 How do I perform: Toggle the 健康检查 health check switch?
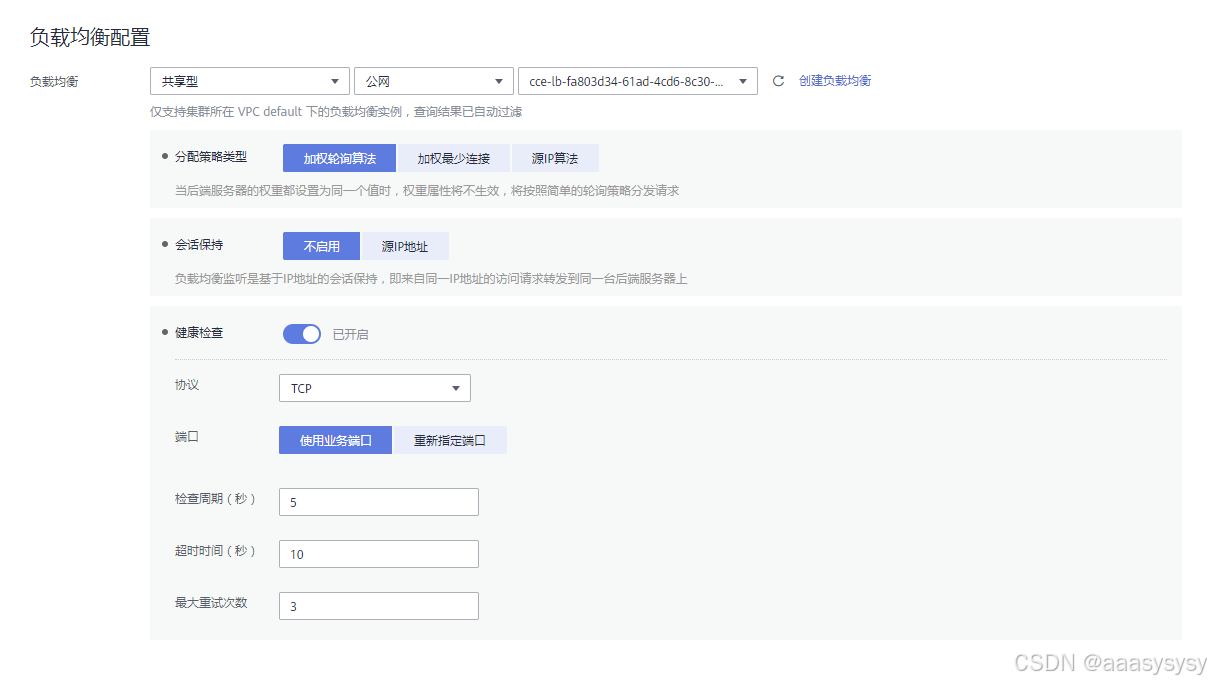[302, 334]
